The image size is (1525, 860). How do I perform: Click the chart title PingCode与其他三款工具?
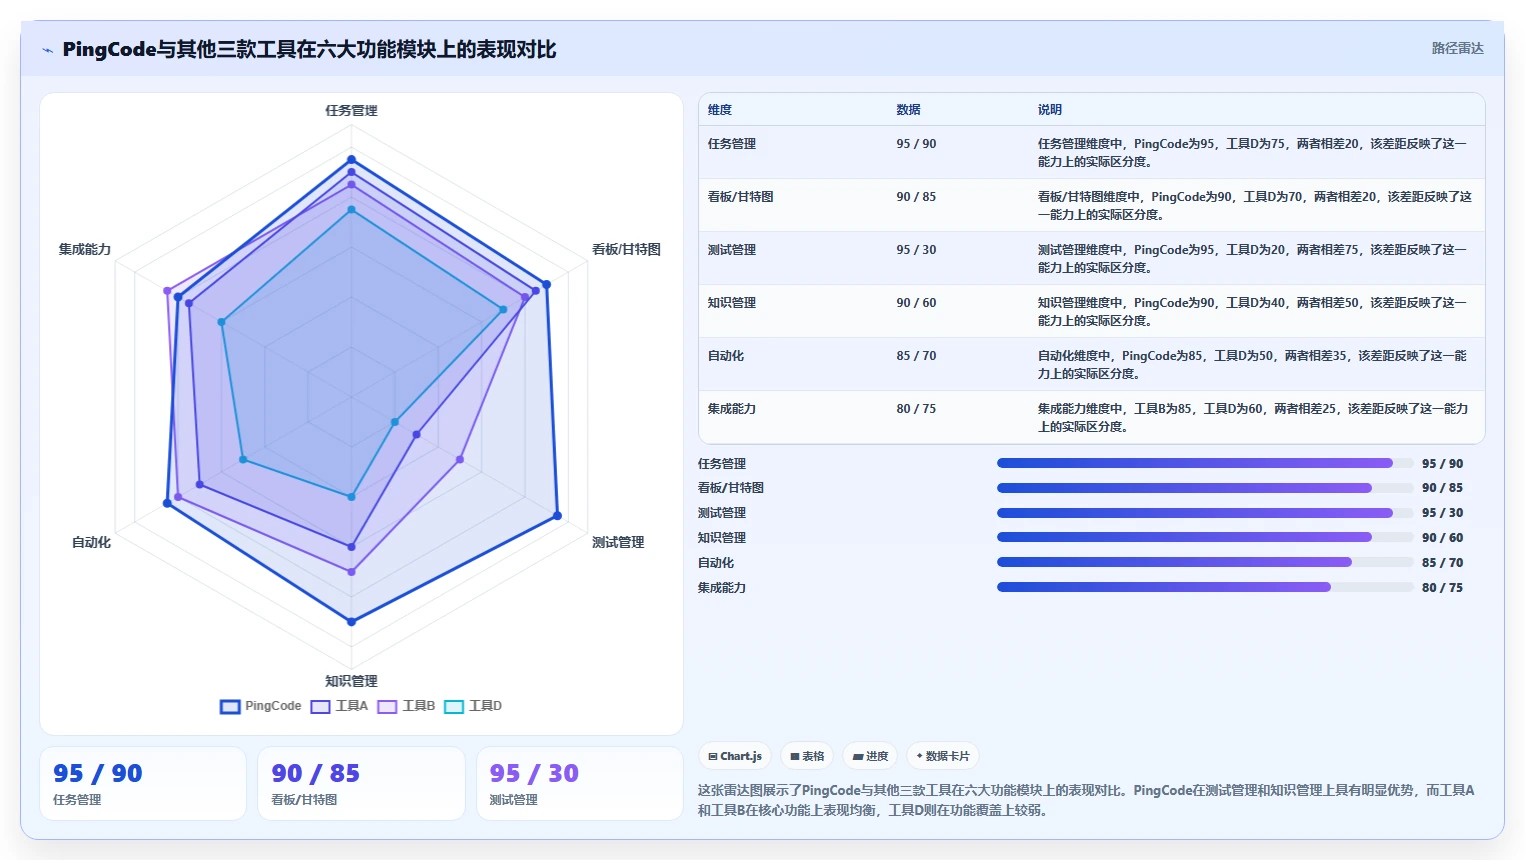click(309, 49)
